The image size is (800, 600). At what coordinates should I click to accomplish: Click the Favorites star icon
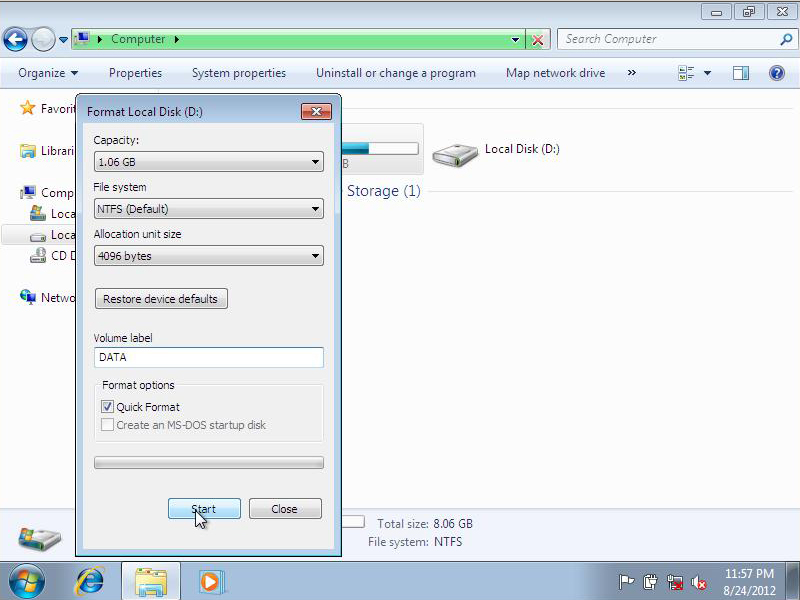tap(27, 108)
